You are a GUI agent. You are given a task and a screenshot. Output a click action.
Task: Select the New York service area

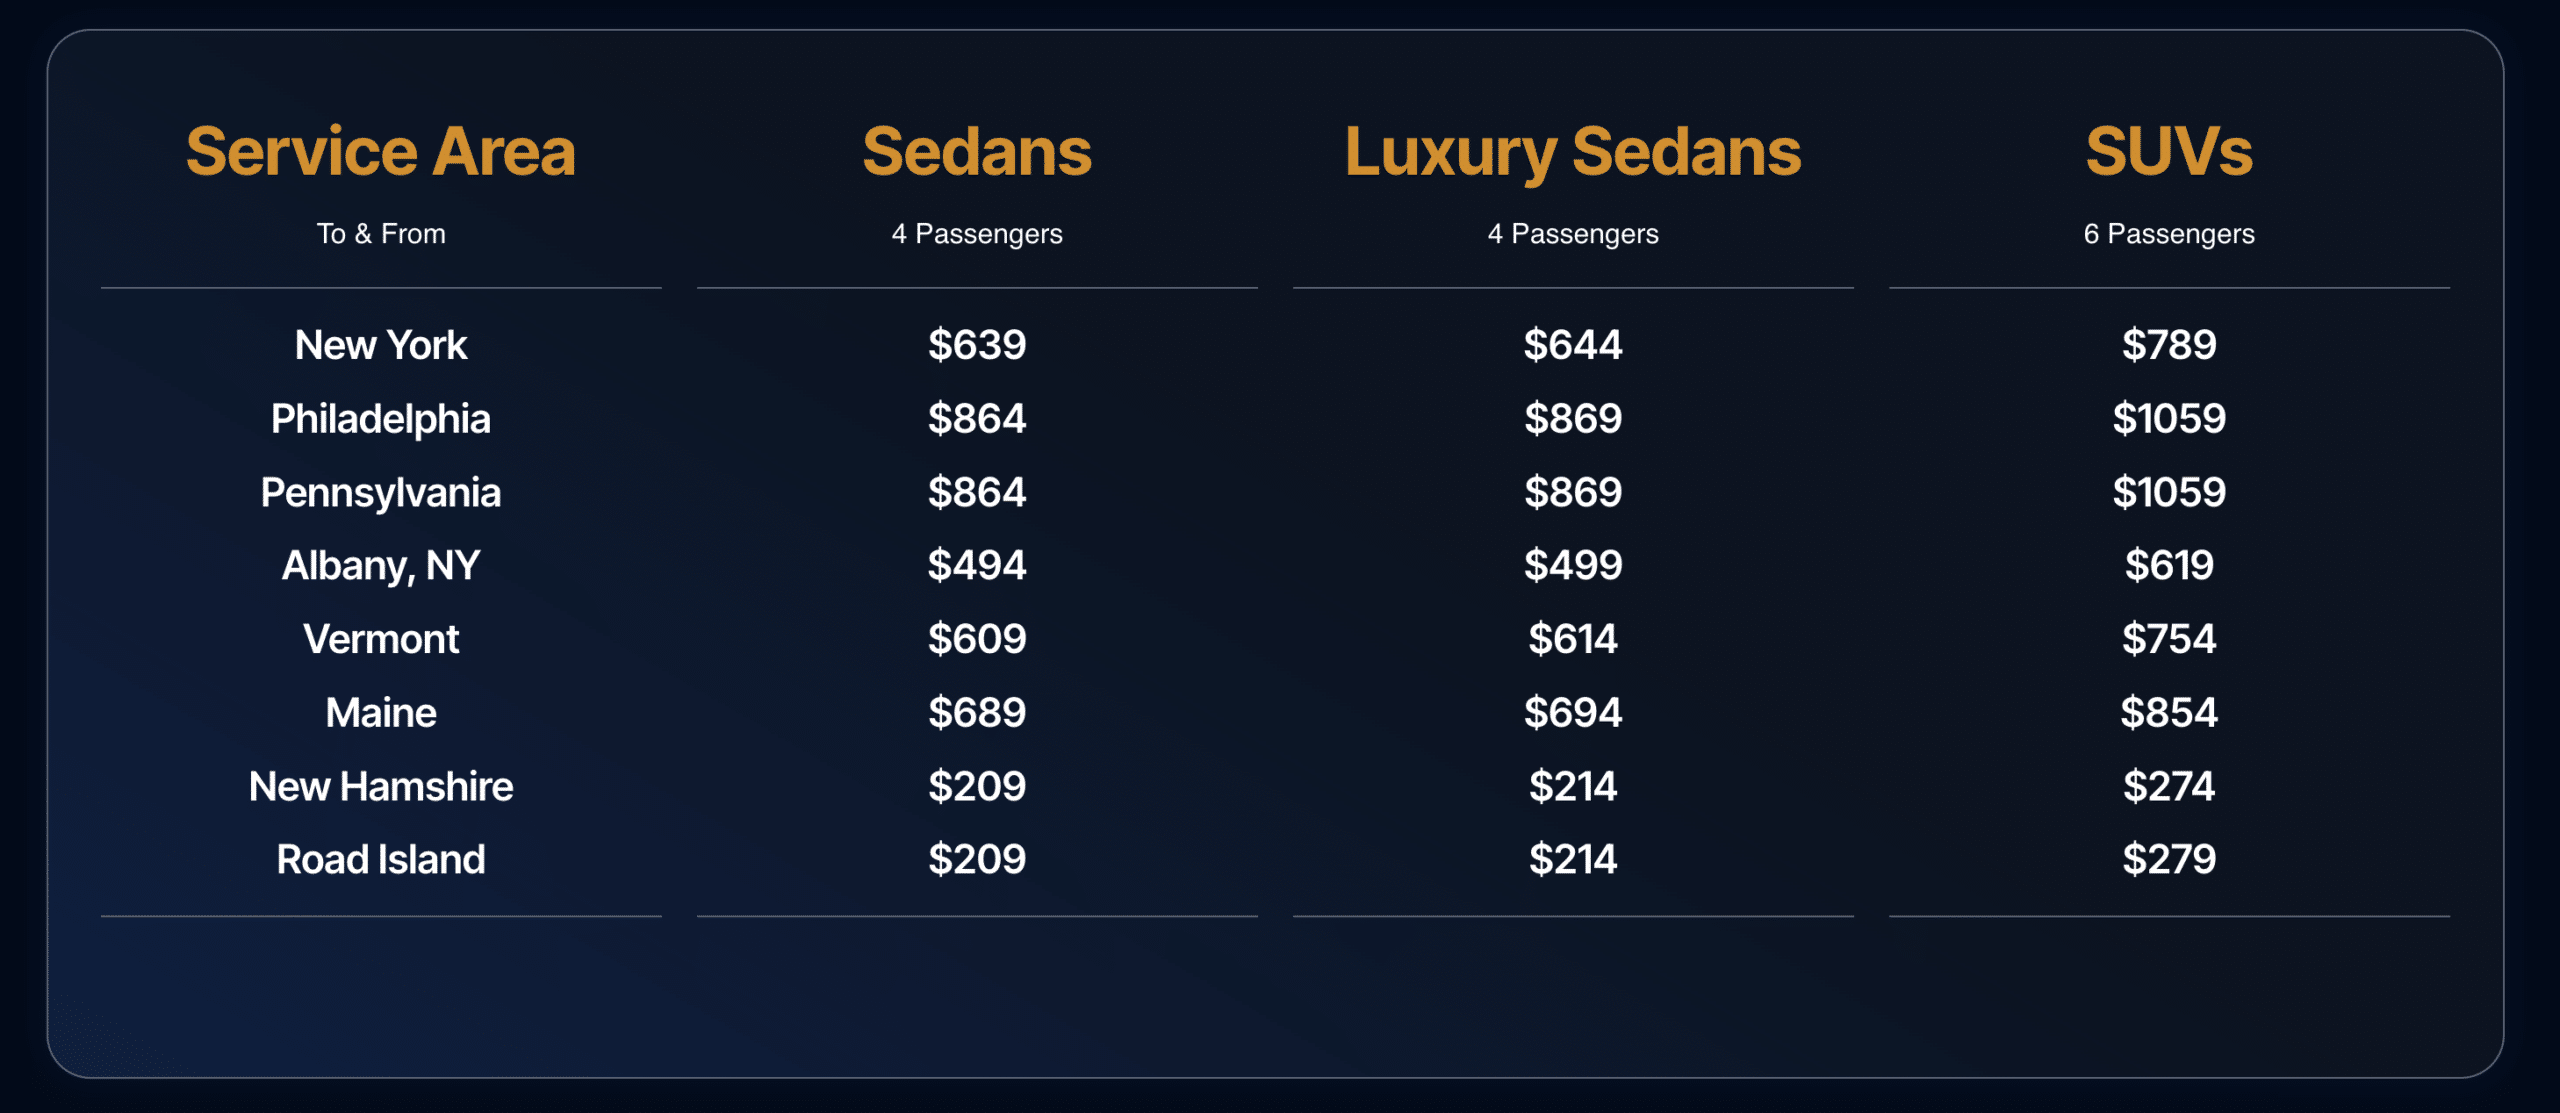[x=381, y=345]
